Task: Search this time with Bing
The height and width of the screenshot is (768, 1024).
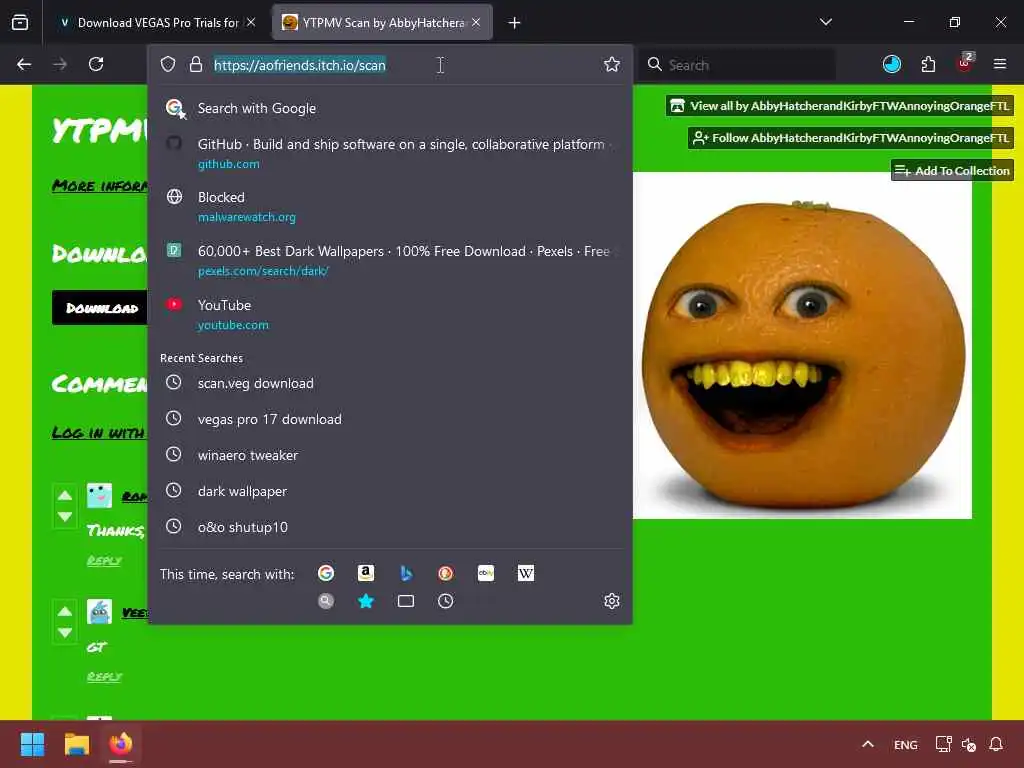Action: [406, 573]
